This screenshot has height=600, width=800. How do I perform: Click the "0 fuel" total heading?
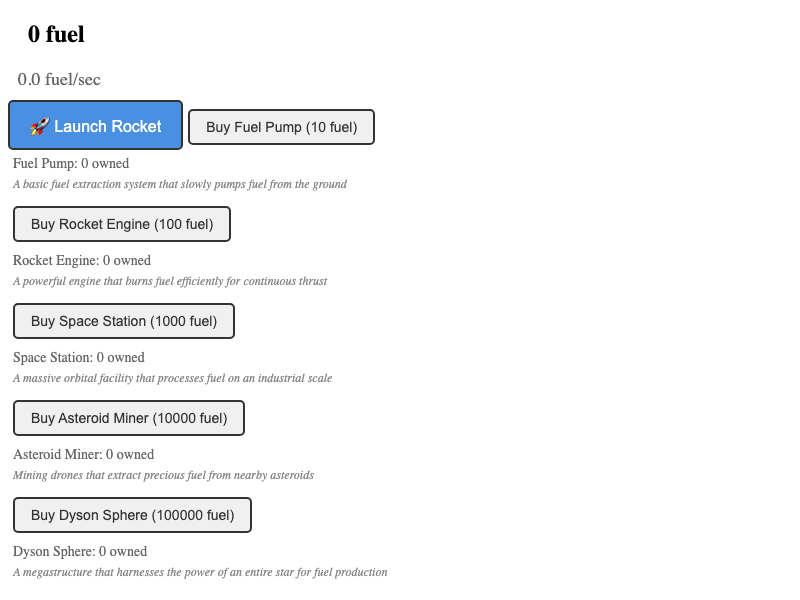56,34
